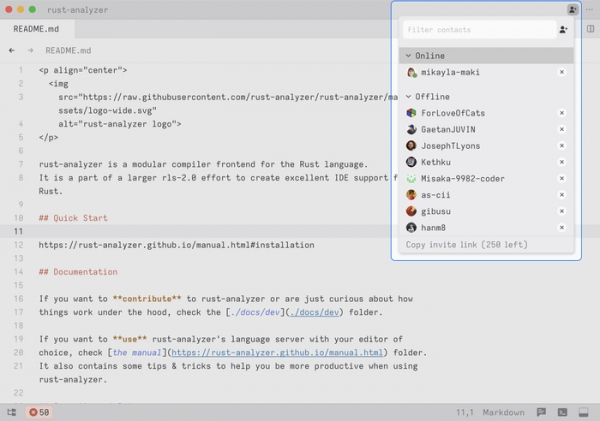Click the add contact icon beside filter field
Screen dimensions: 600x421
(x=564, y=30)
